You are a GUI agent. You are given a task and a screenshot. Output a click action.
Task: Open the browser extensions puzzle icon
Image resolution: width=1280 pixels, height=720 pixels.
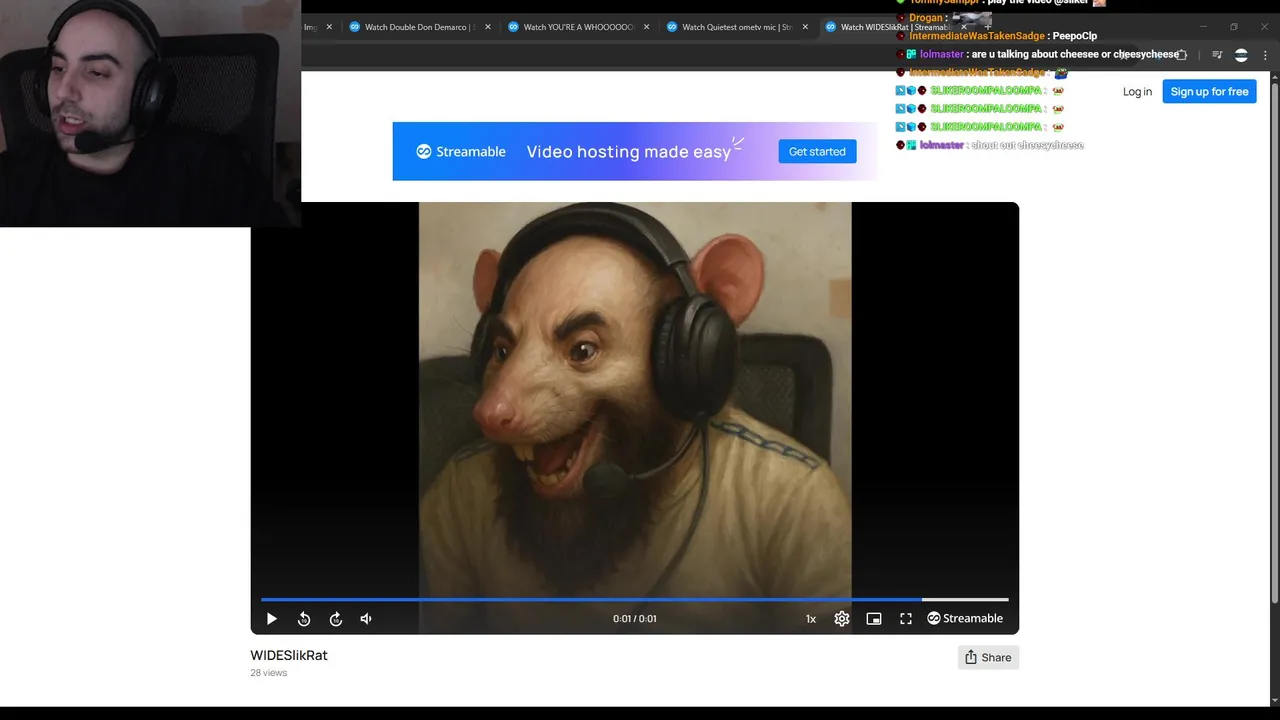tap(1182, 55)
